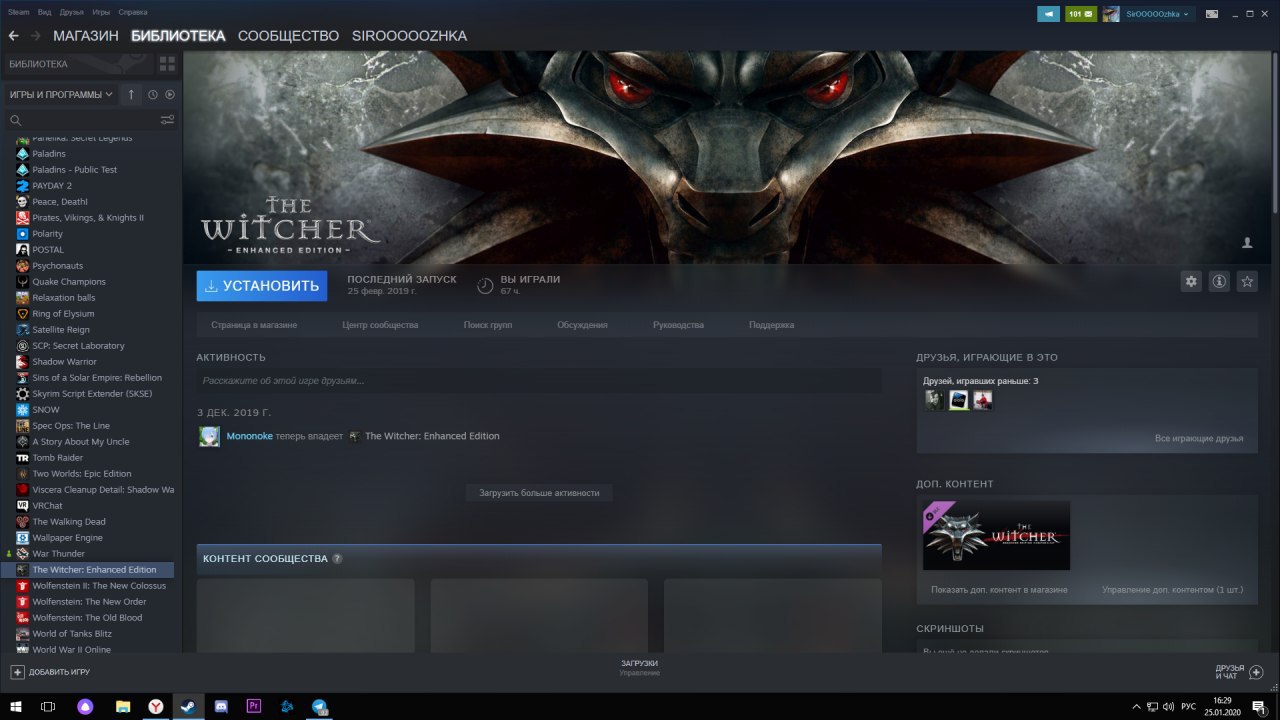Open the Вид menu
1280x720 pixels.
click(x=45, y=12)
